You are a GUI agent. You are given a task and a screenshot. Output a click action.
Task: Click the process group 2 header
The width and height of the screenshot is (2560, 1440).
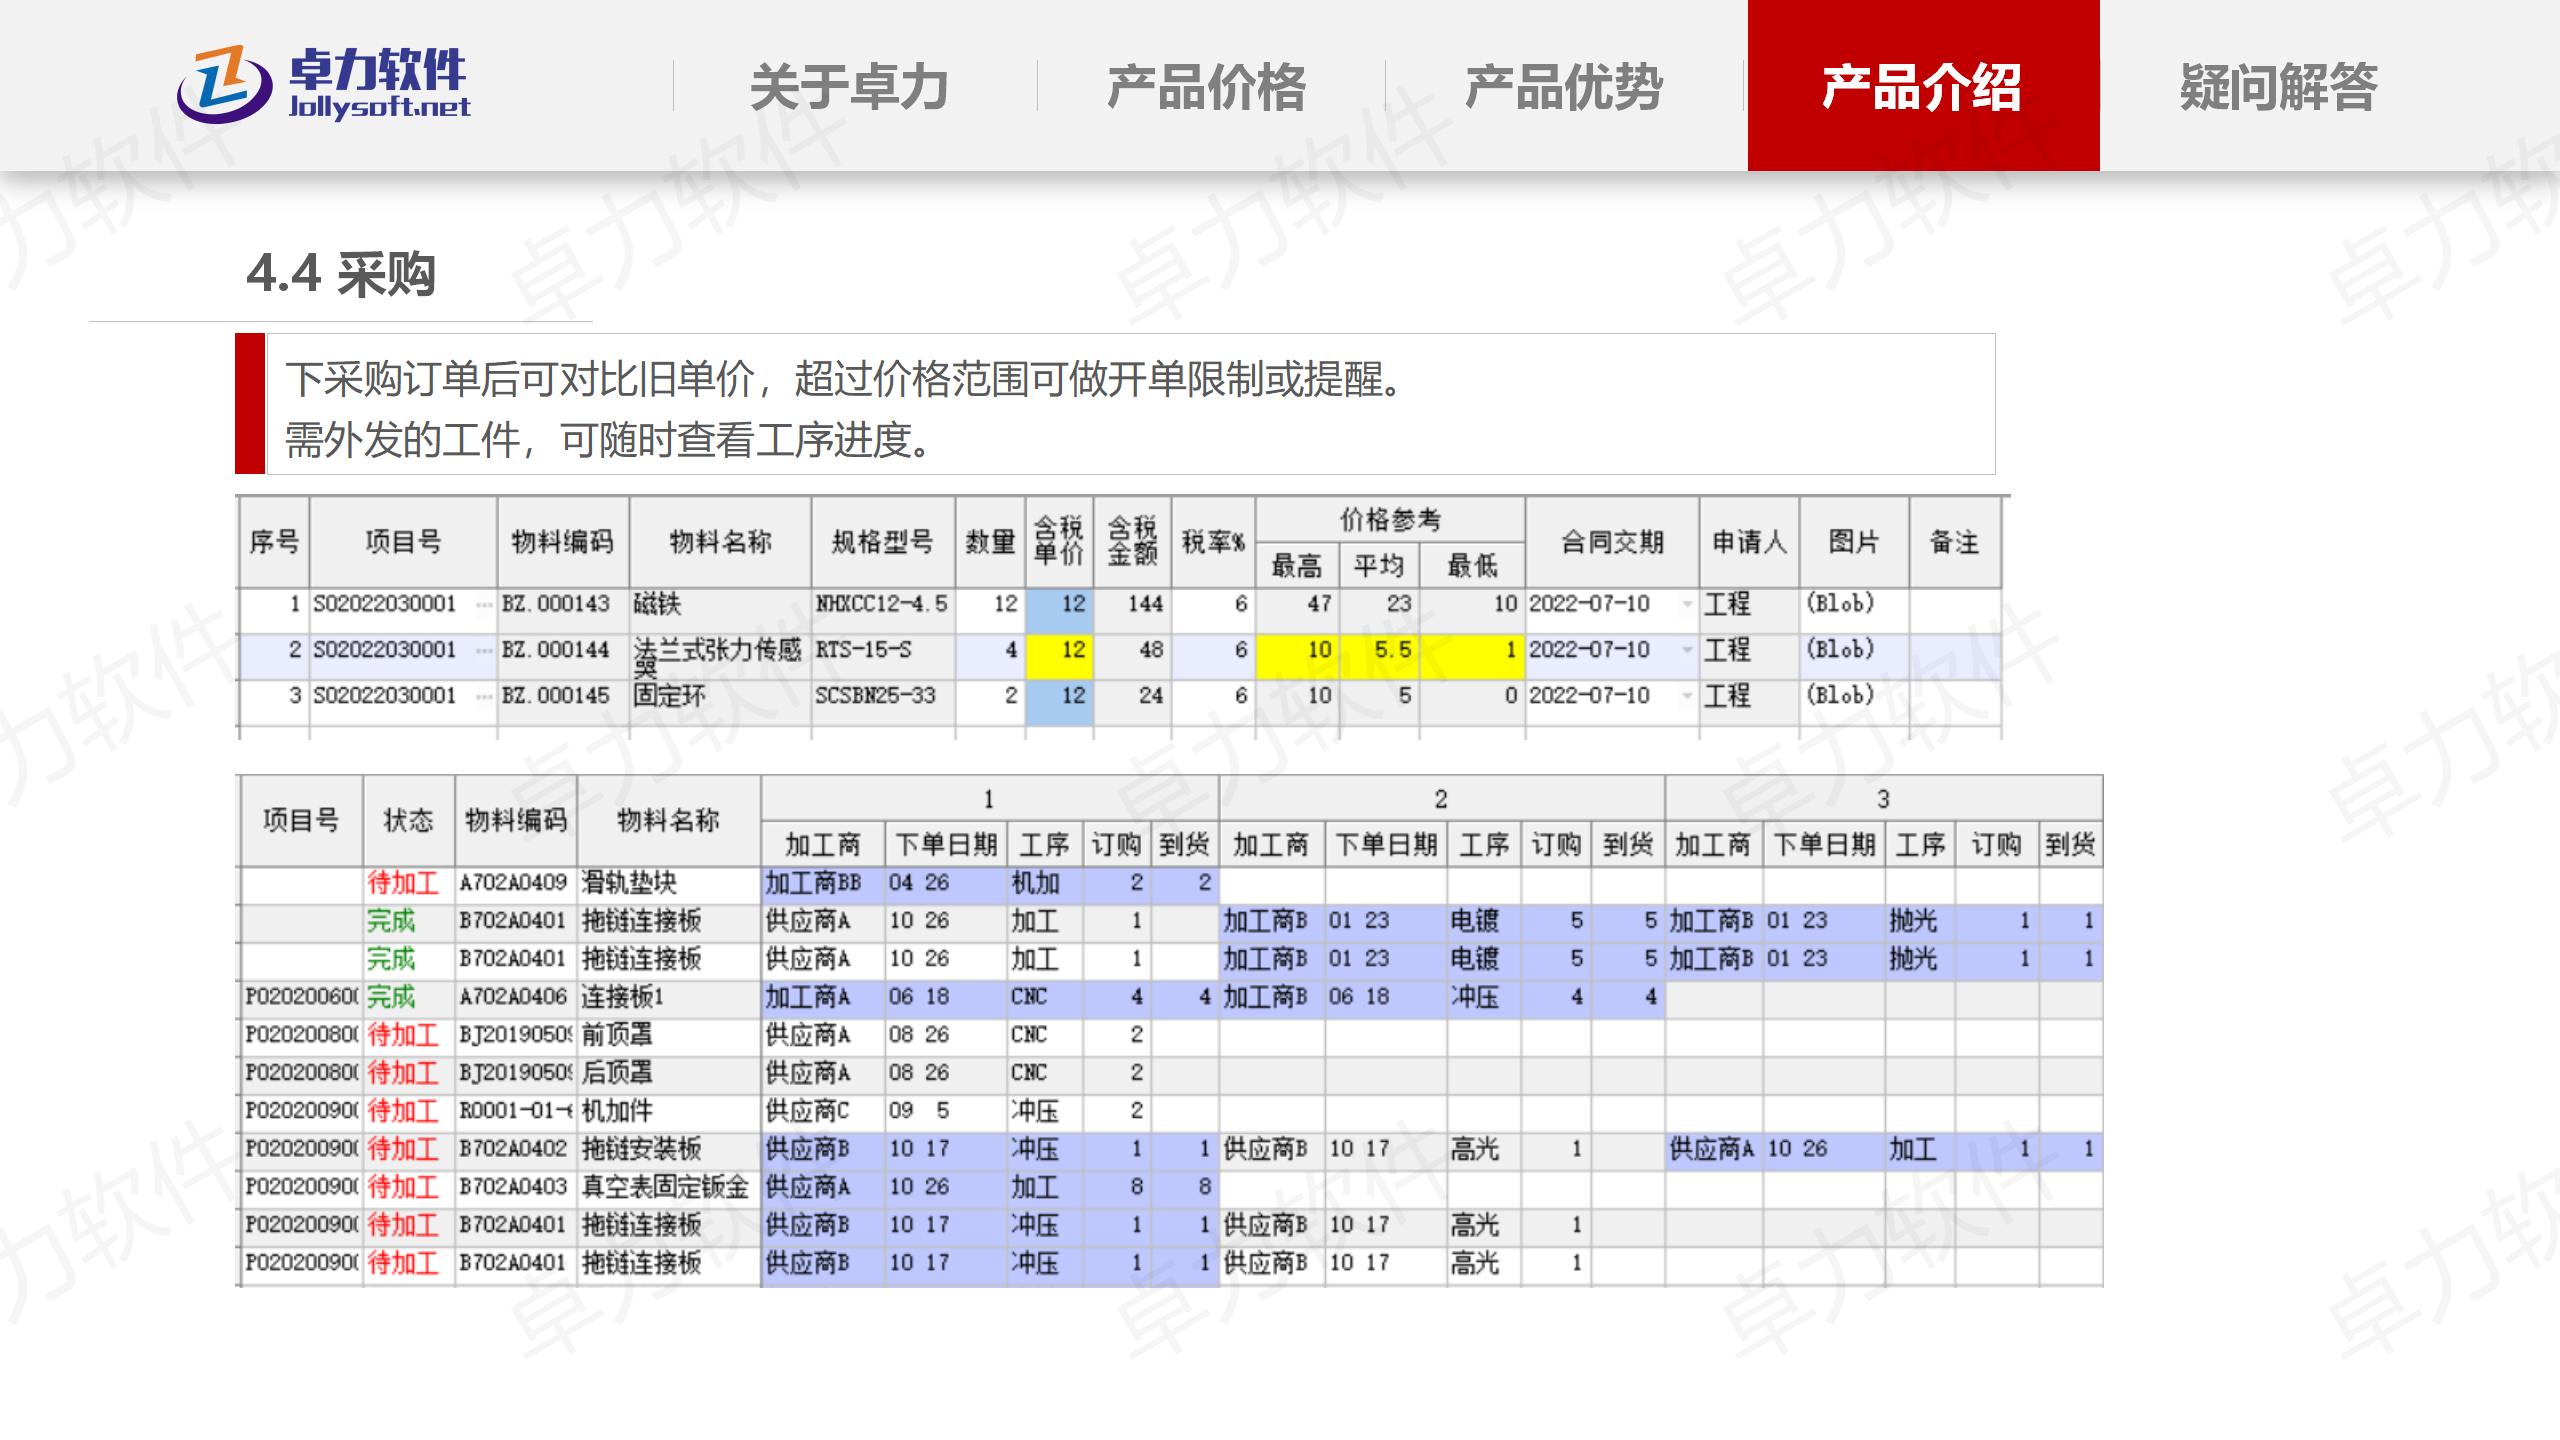(x=1441, y=799)
